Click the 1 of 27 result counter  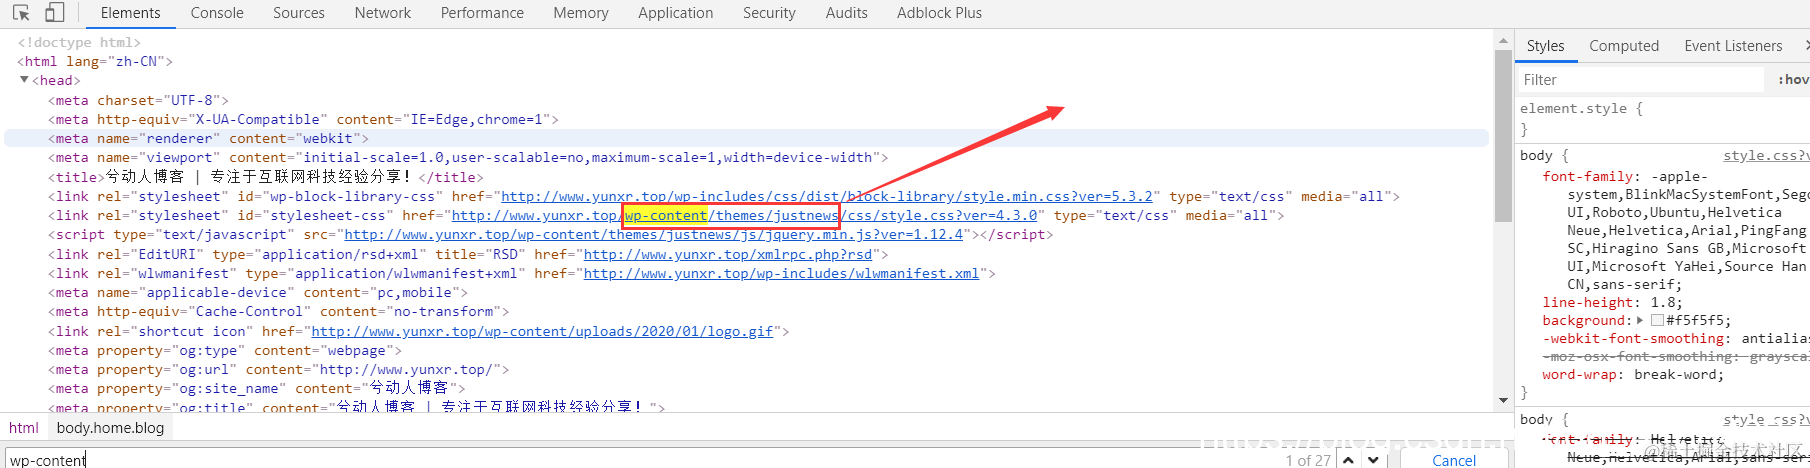pyautogui.click(x=1308, y=460)
